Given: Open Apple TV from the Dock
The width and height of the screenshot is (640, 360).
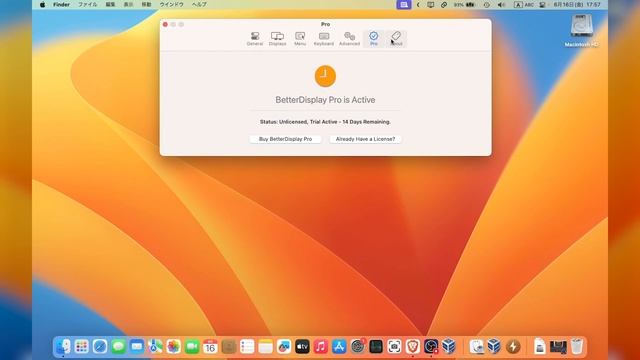Looking at the screenshot, I should (x=302, y=347).
